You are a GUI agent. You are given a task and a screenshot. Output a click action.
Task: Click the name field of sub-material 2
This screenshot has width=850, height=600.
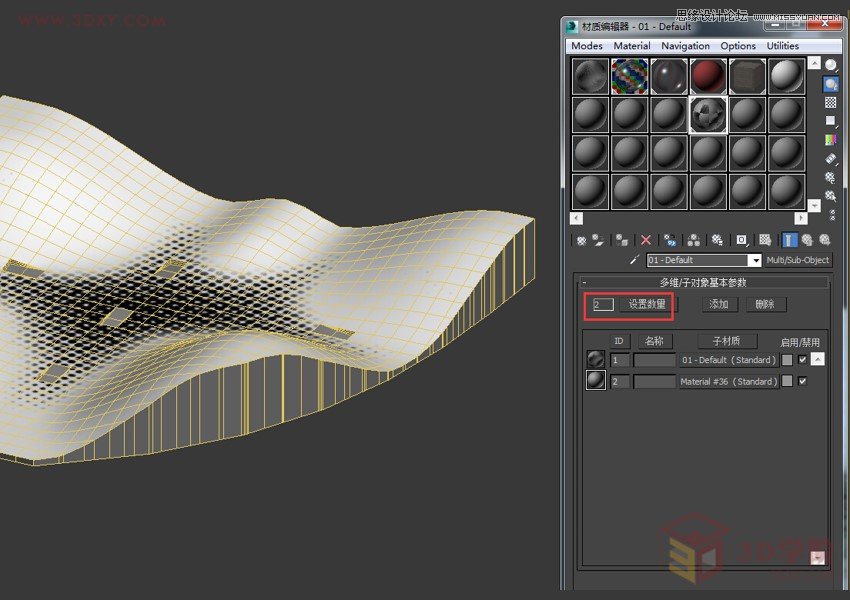pyautogui.click(x=654, y=382)
